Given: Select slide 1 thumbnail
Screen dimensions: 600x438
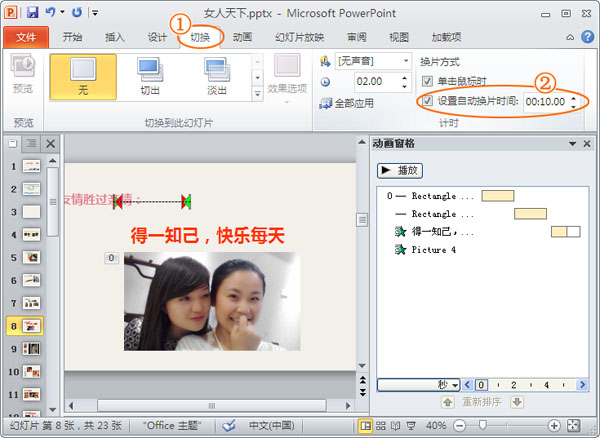Looking at the screenshot, I should tap(31, 166).
